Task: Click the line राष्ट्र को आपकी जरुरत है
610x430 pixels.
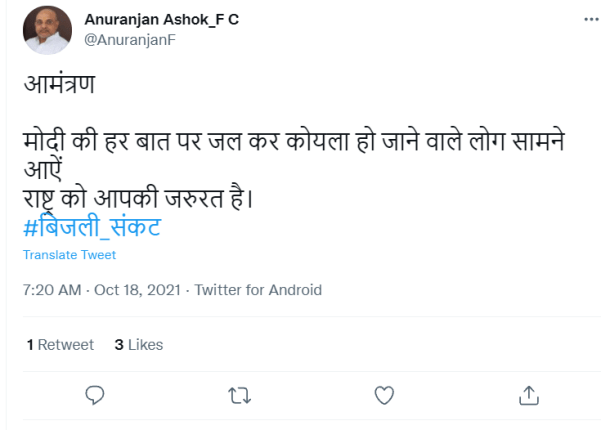Action: click(138, 198)
